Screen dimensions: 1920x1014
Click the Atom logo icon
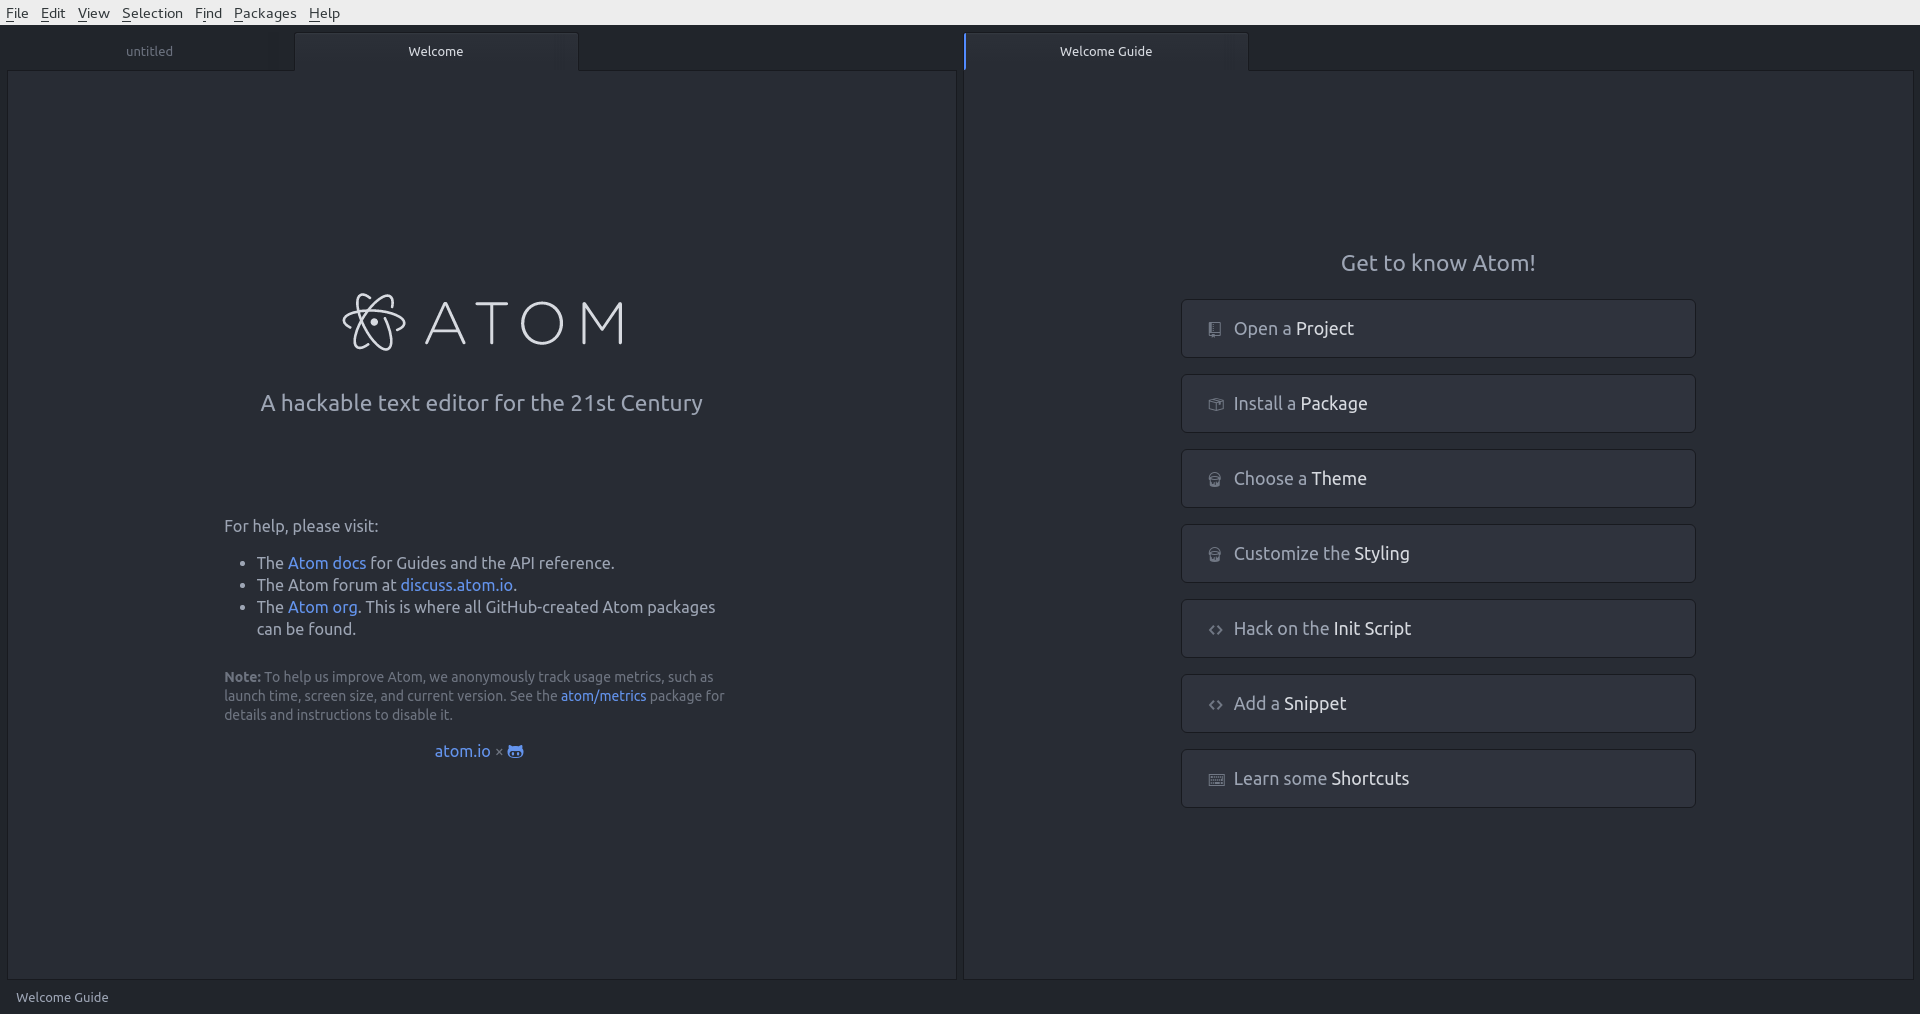click(x=374, y=322)
